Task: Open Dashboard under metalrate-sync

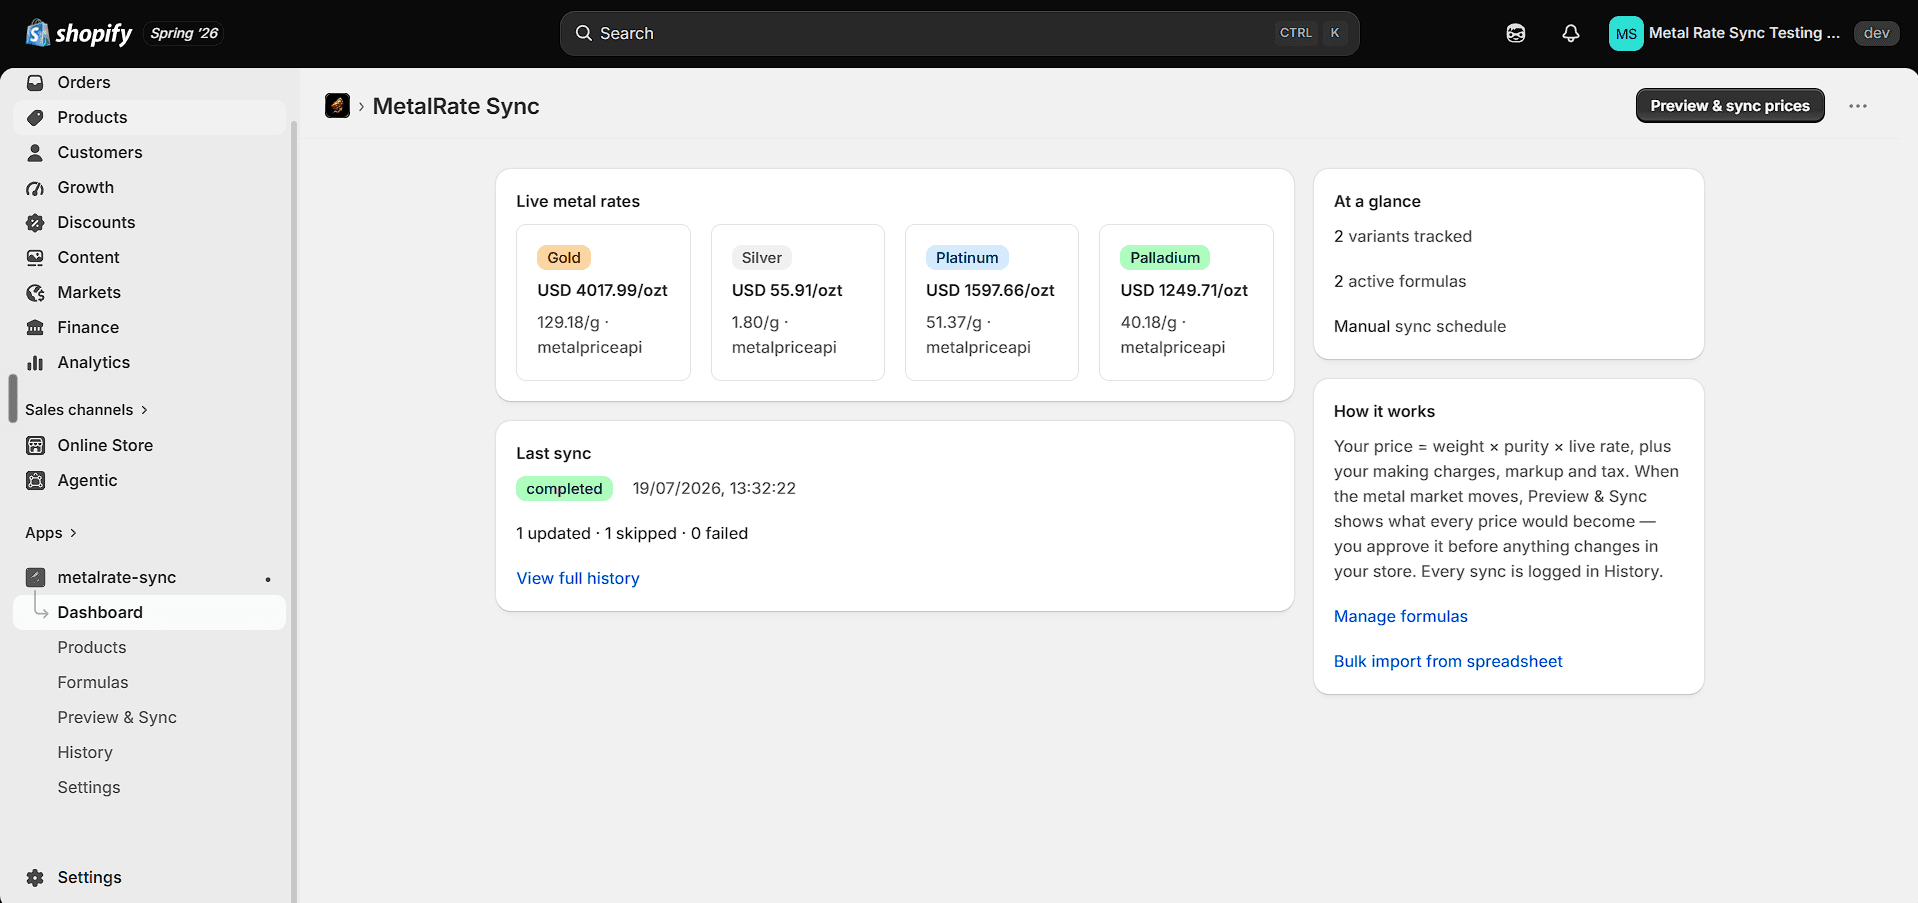Action: [150, 612]
